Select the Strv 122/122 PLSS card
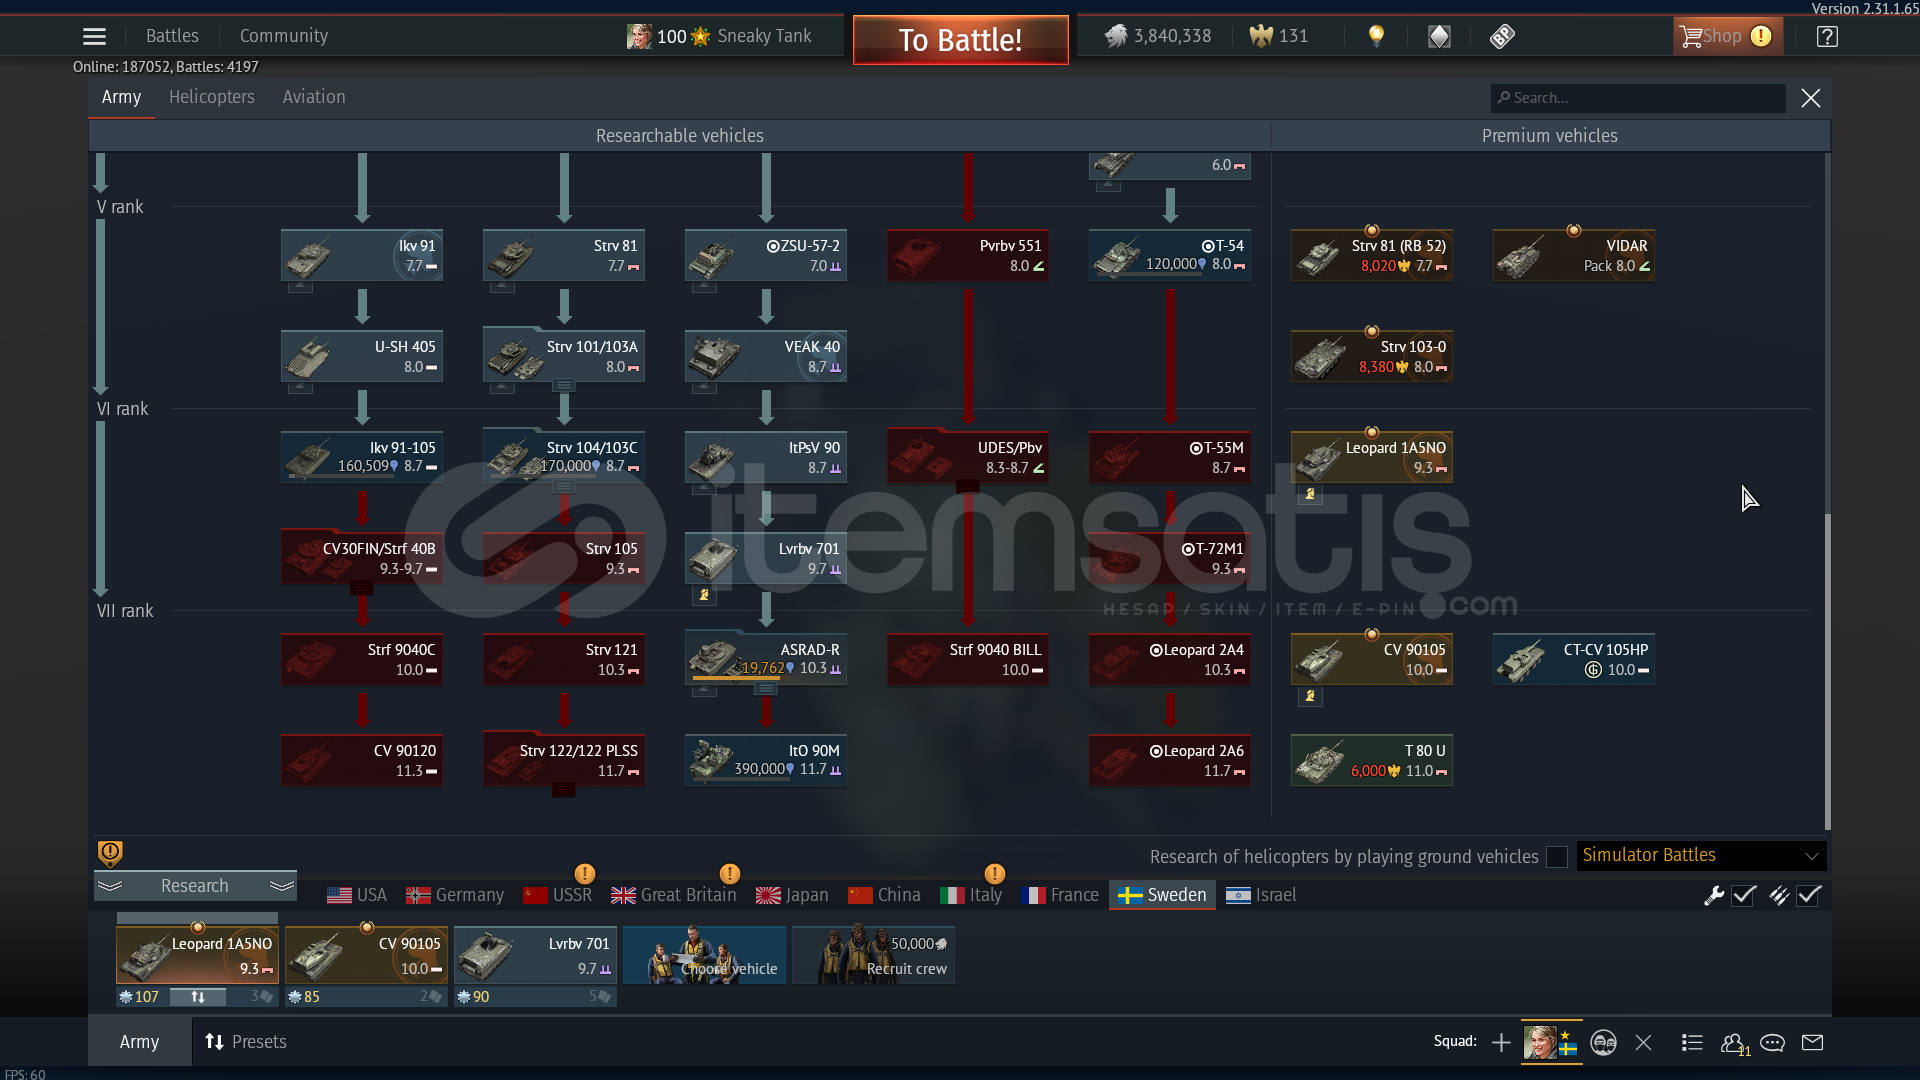The width and height of the screenshot is (1920, 1080). click(x=564, y=760)
